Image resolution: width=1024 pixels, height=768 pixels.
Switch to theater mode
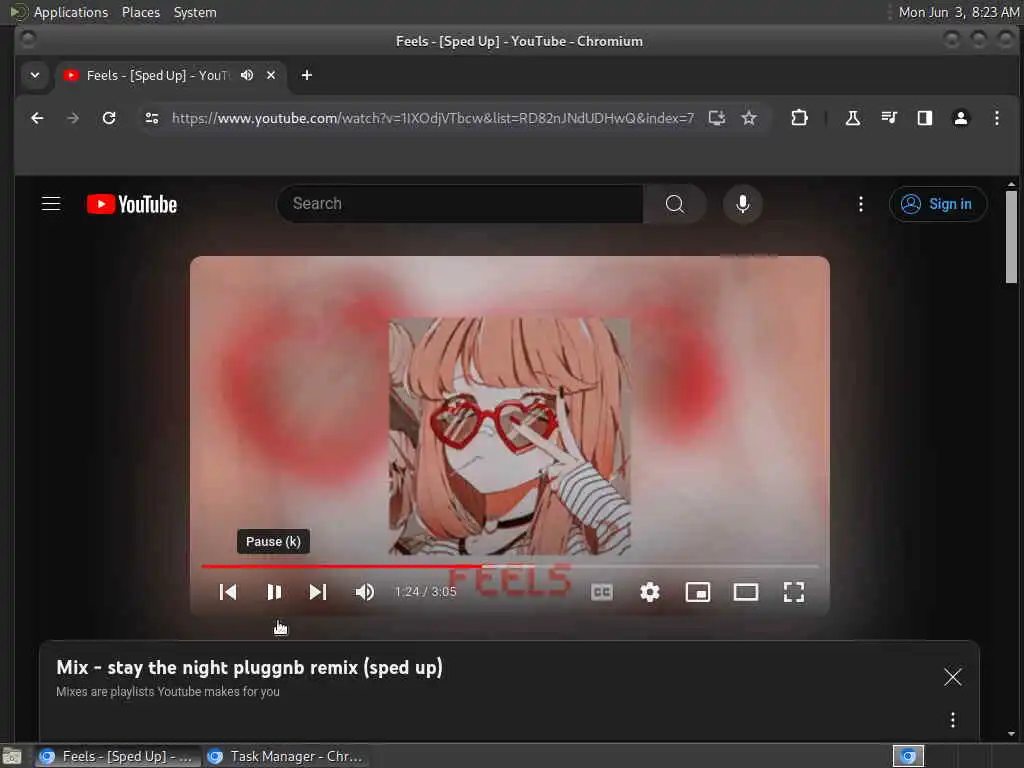[x=746, y=592]
